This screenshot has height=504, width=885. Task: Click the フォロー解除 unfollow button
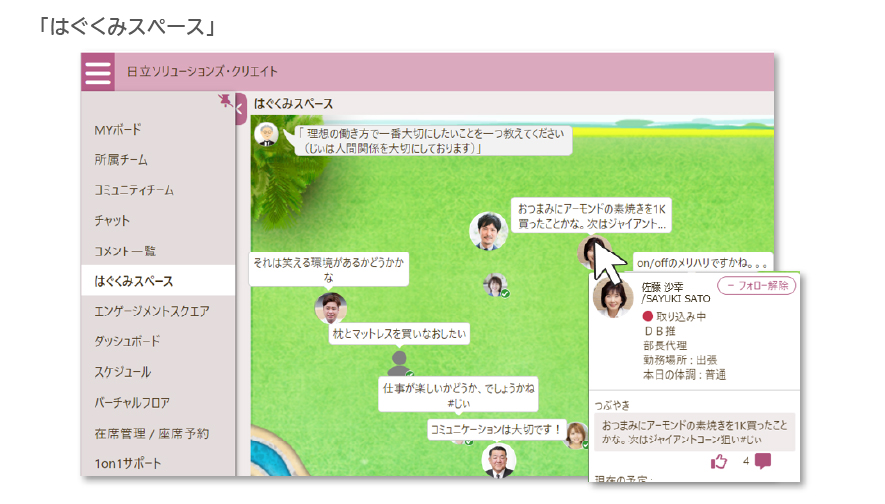click(756, 286)
